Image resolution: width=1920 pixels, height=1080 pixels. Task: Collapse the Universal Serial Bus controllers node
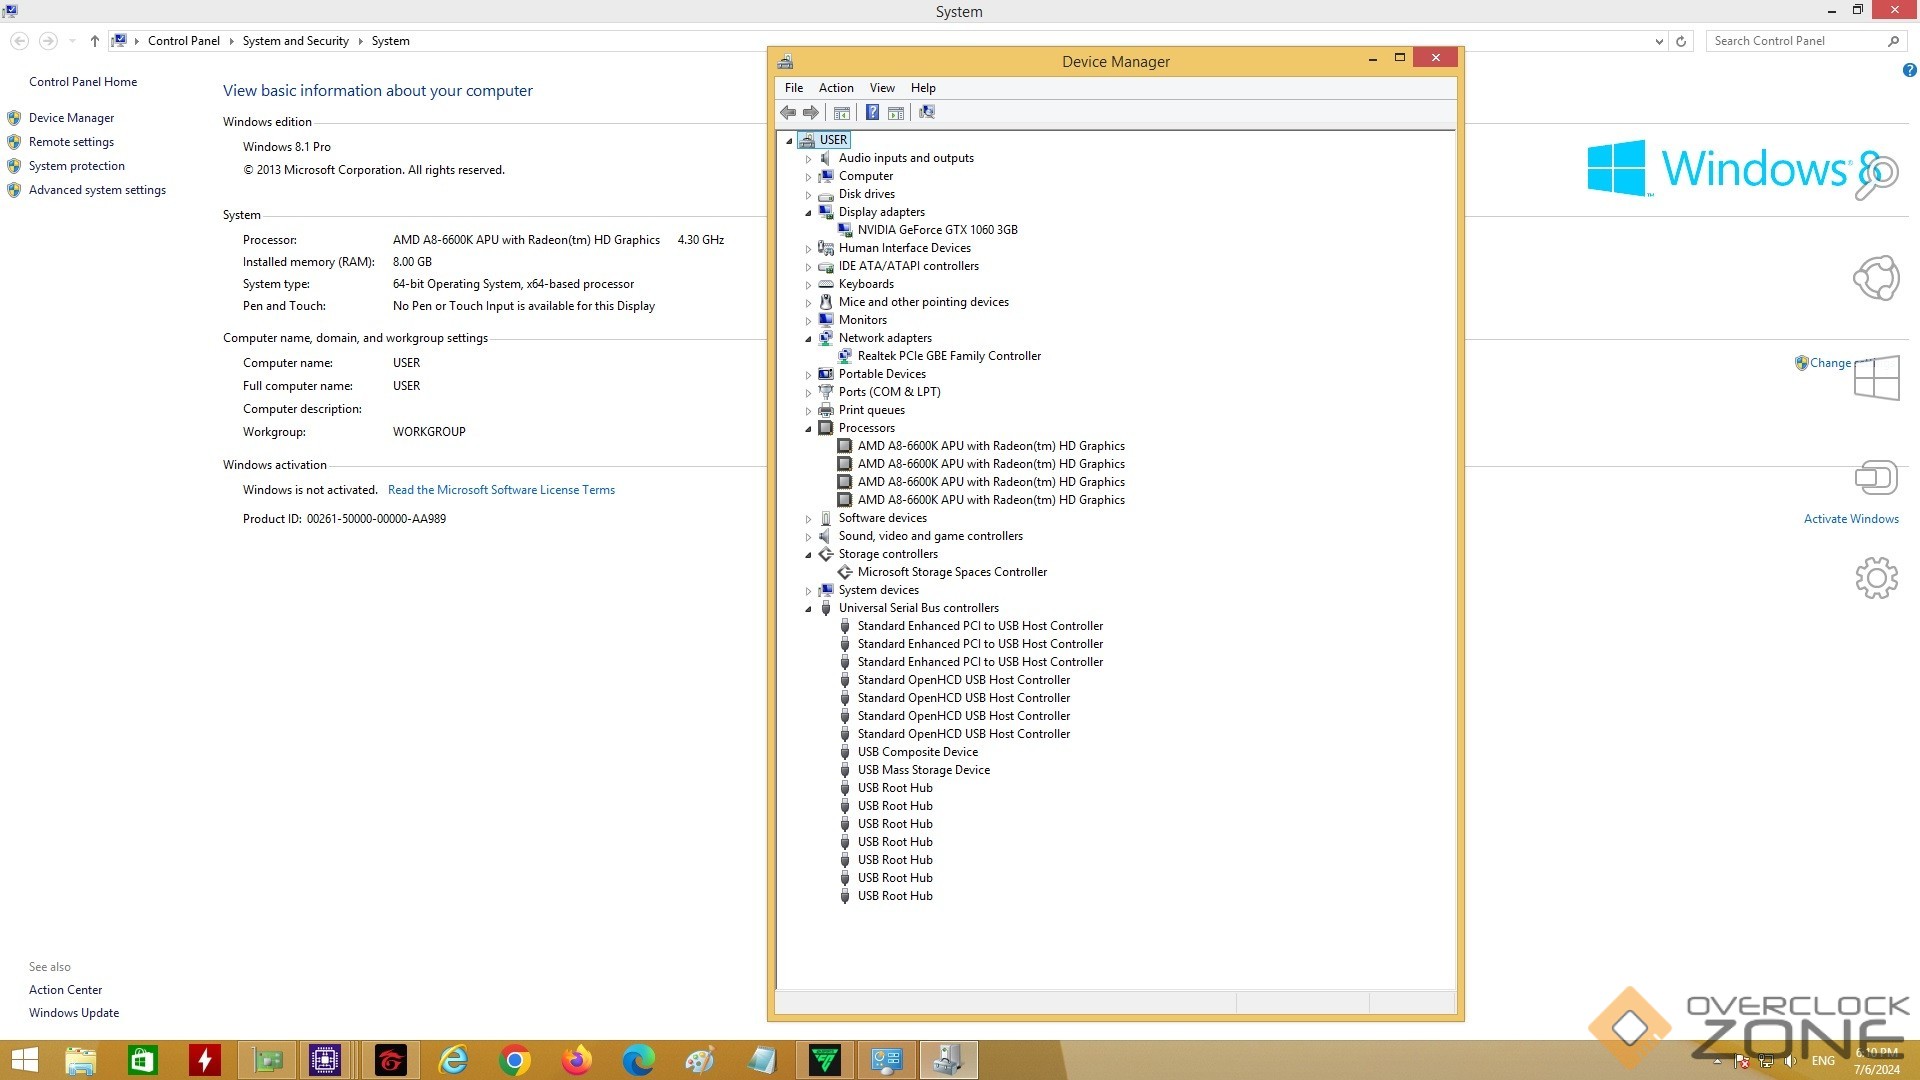tap(809, 609)
